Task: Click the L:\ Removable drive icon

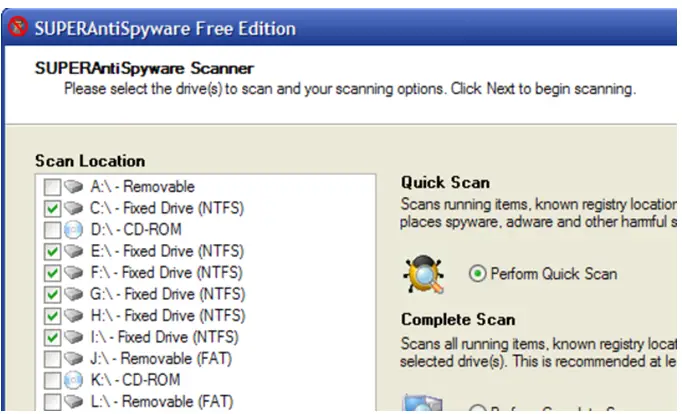Action: [74, 401]
